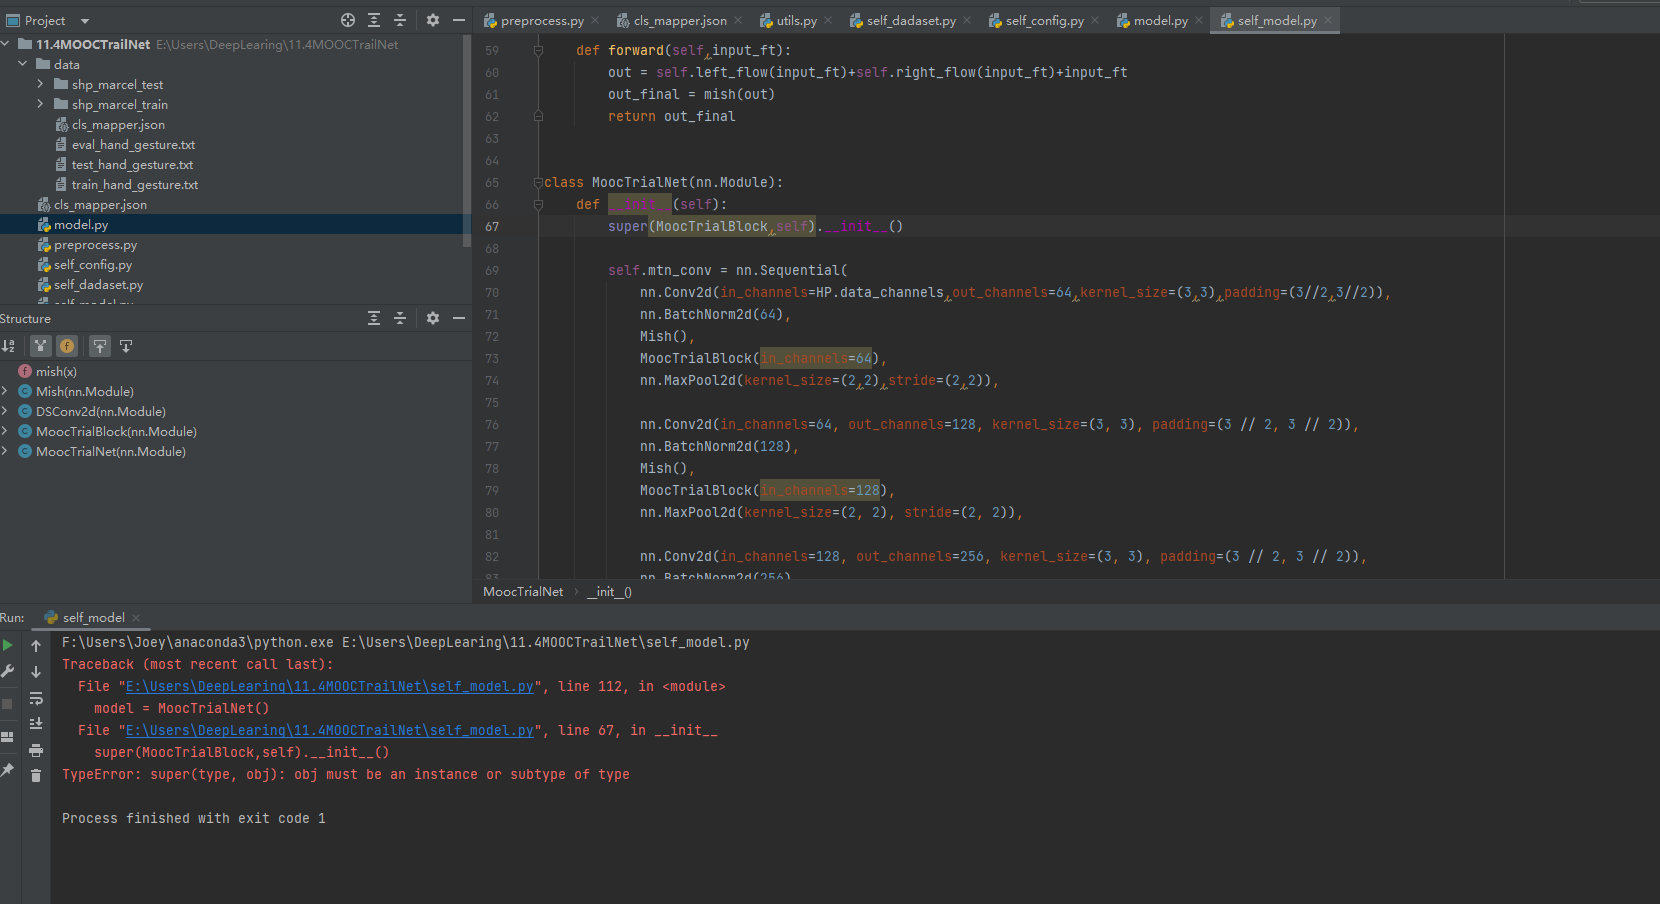Screen dimensions: 1660x904
Task: Toggle alphabetical sorting in Structure panel
Action: (x=9, y=346)
